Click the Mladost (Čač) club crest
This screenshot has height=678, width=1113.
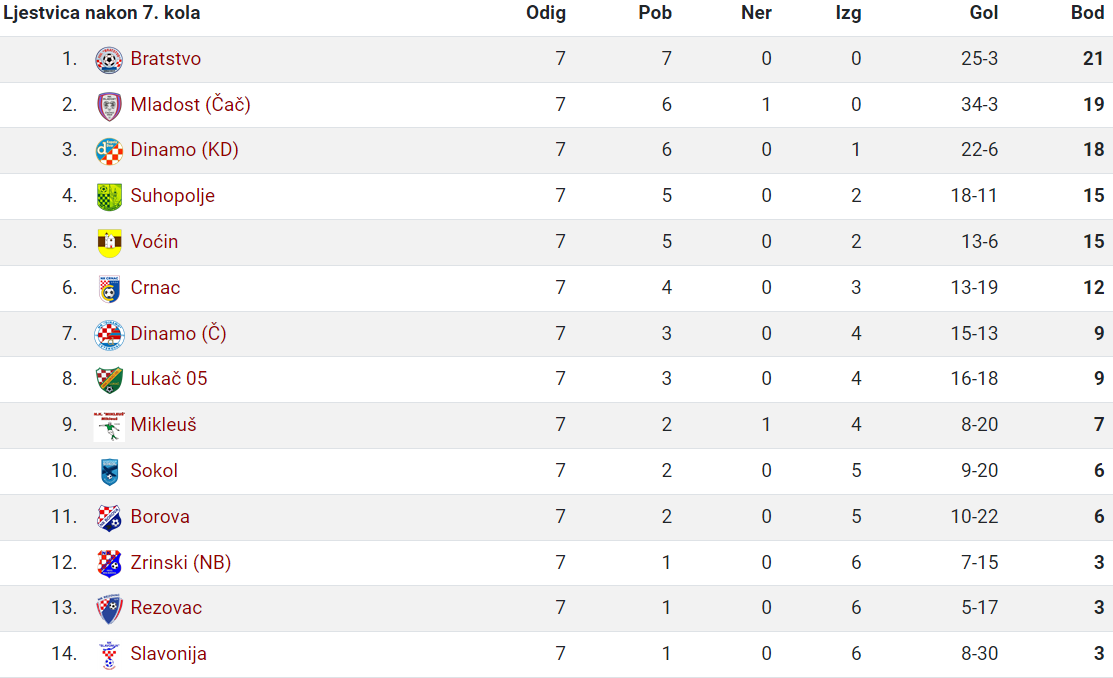[x=109, y=106]
